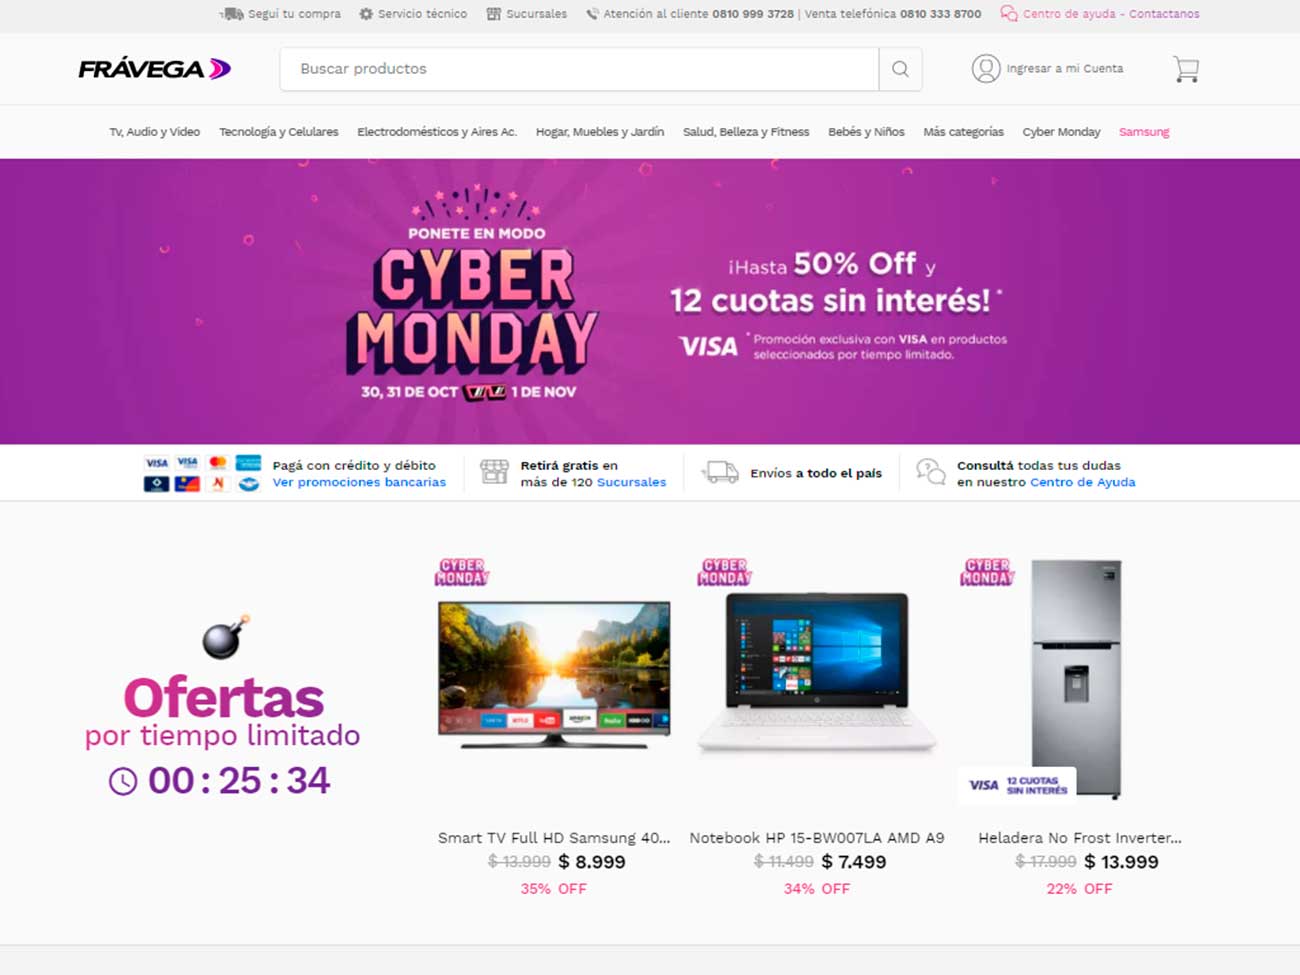Click the store icon next to Sucursales
This screenshot has height=975, width=1300.
click(493, 14)
